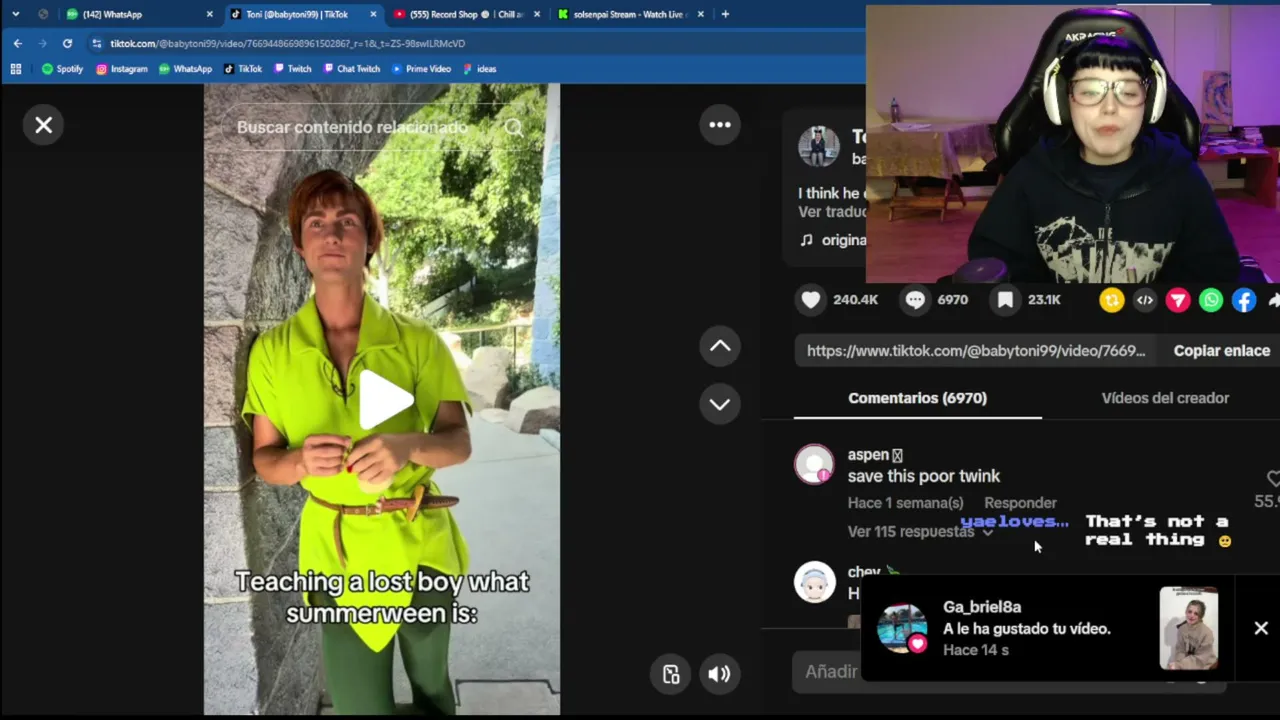Navigate back in the browser
Screen dimensions: 1280x720
(18, 43)
